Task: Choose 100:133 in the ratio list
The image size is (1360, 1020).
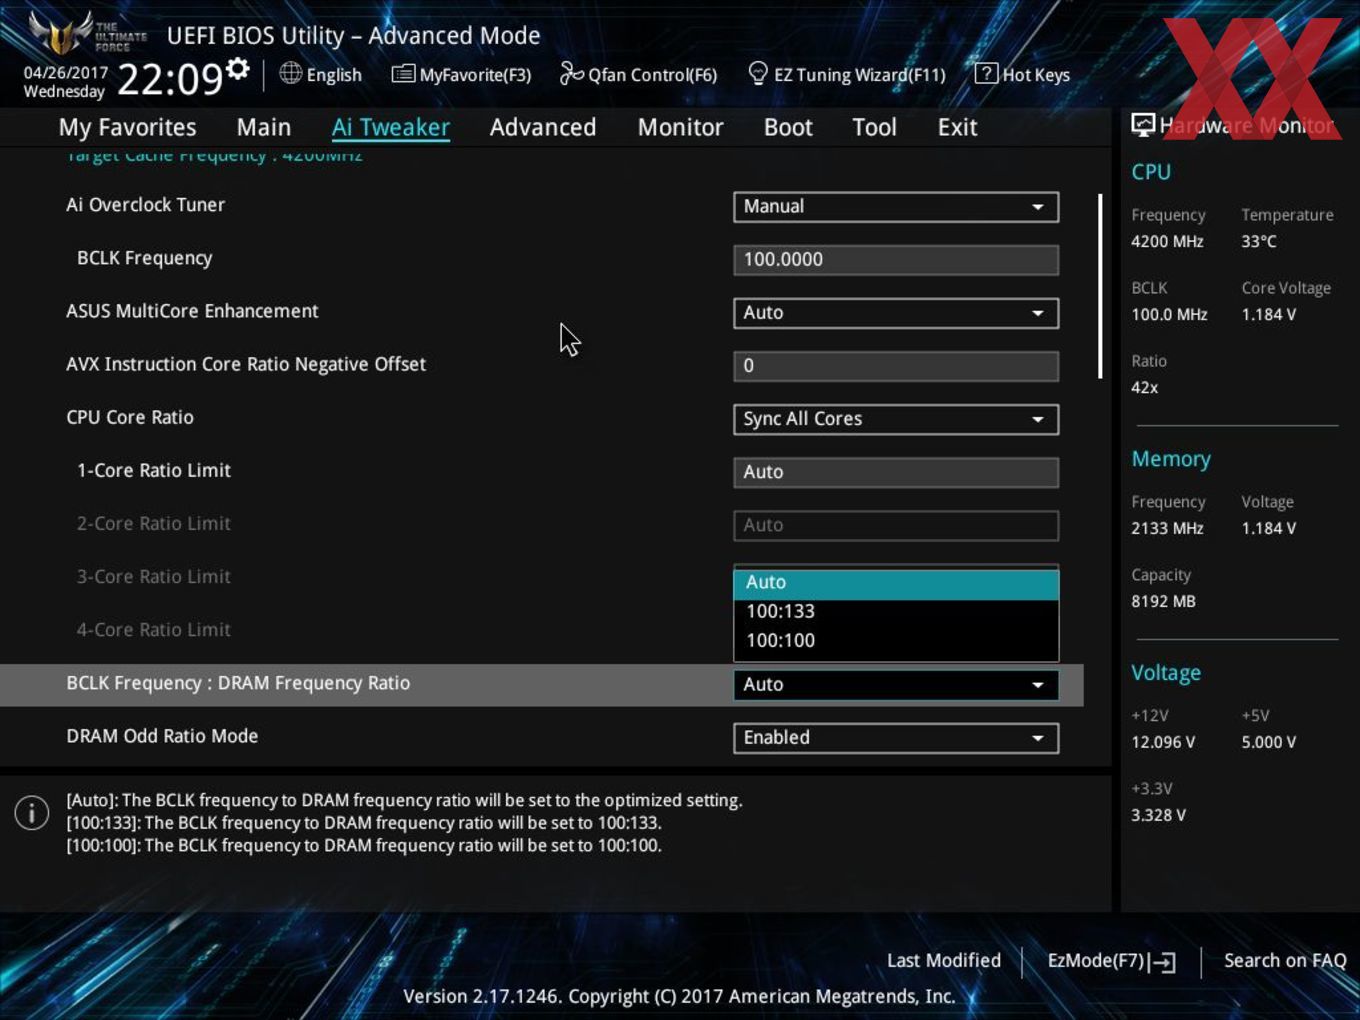Action: pos(896,611)
